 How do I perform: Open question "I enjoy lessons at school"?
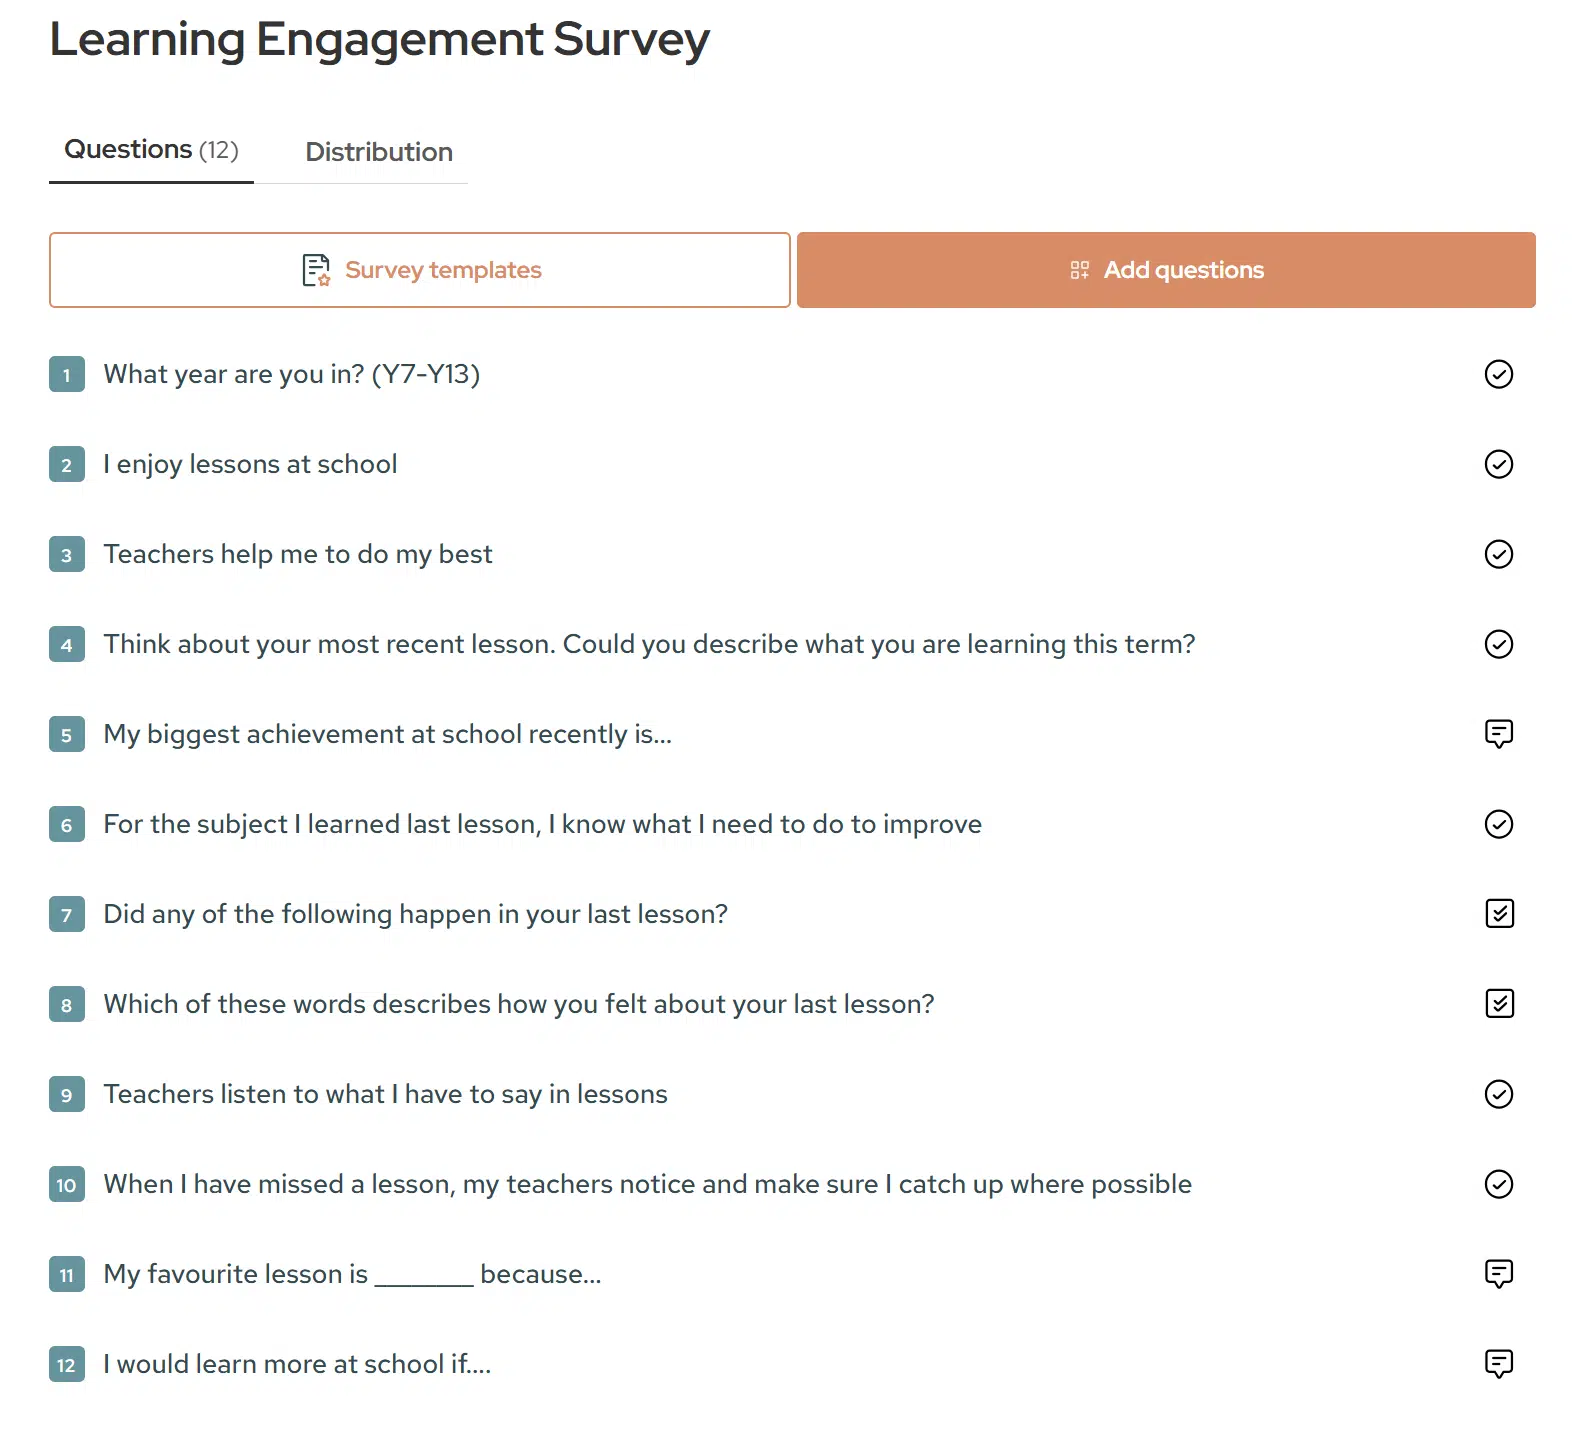pos(250,464)
